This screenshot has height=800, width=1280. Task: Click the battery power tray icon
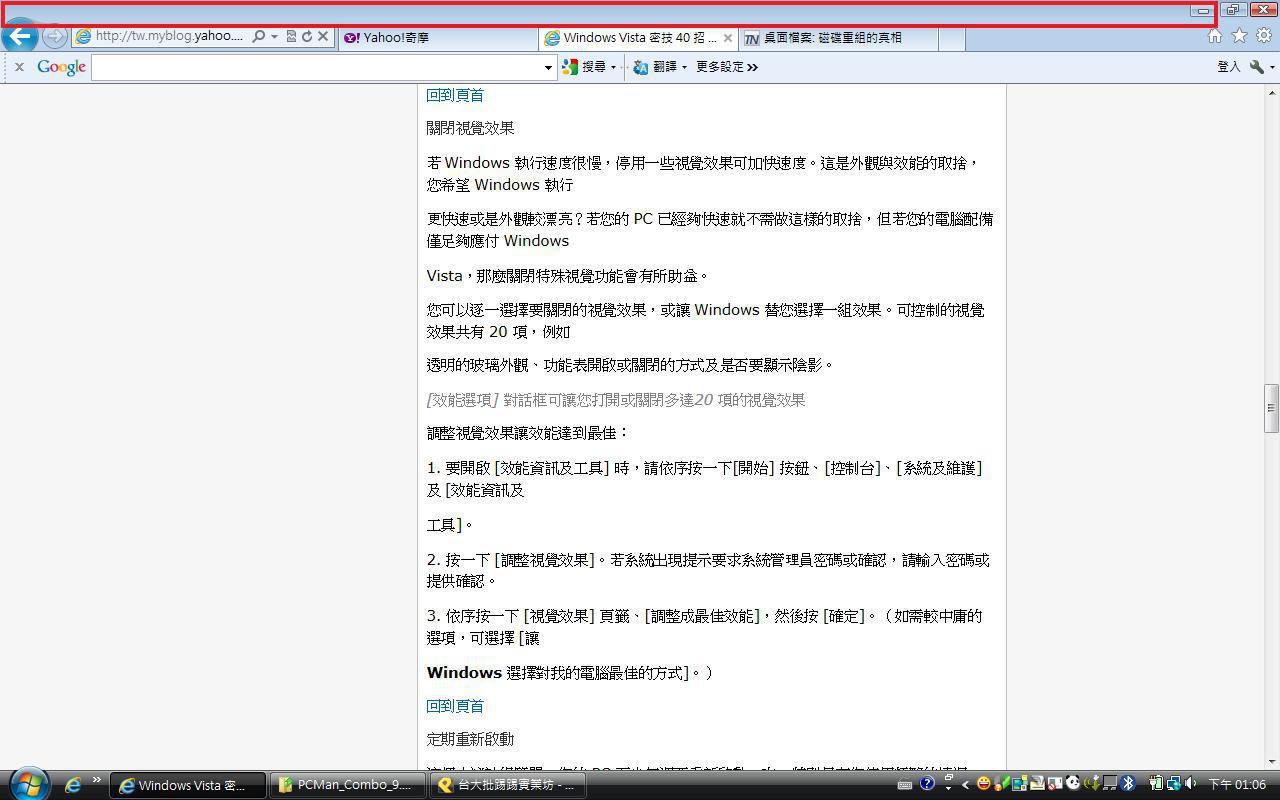pyautogui.click(x=1156, y=784)
